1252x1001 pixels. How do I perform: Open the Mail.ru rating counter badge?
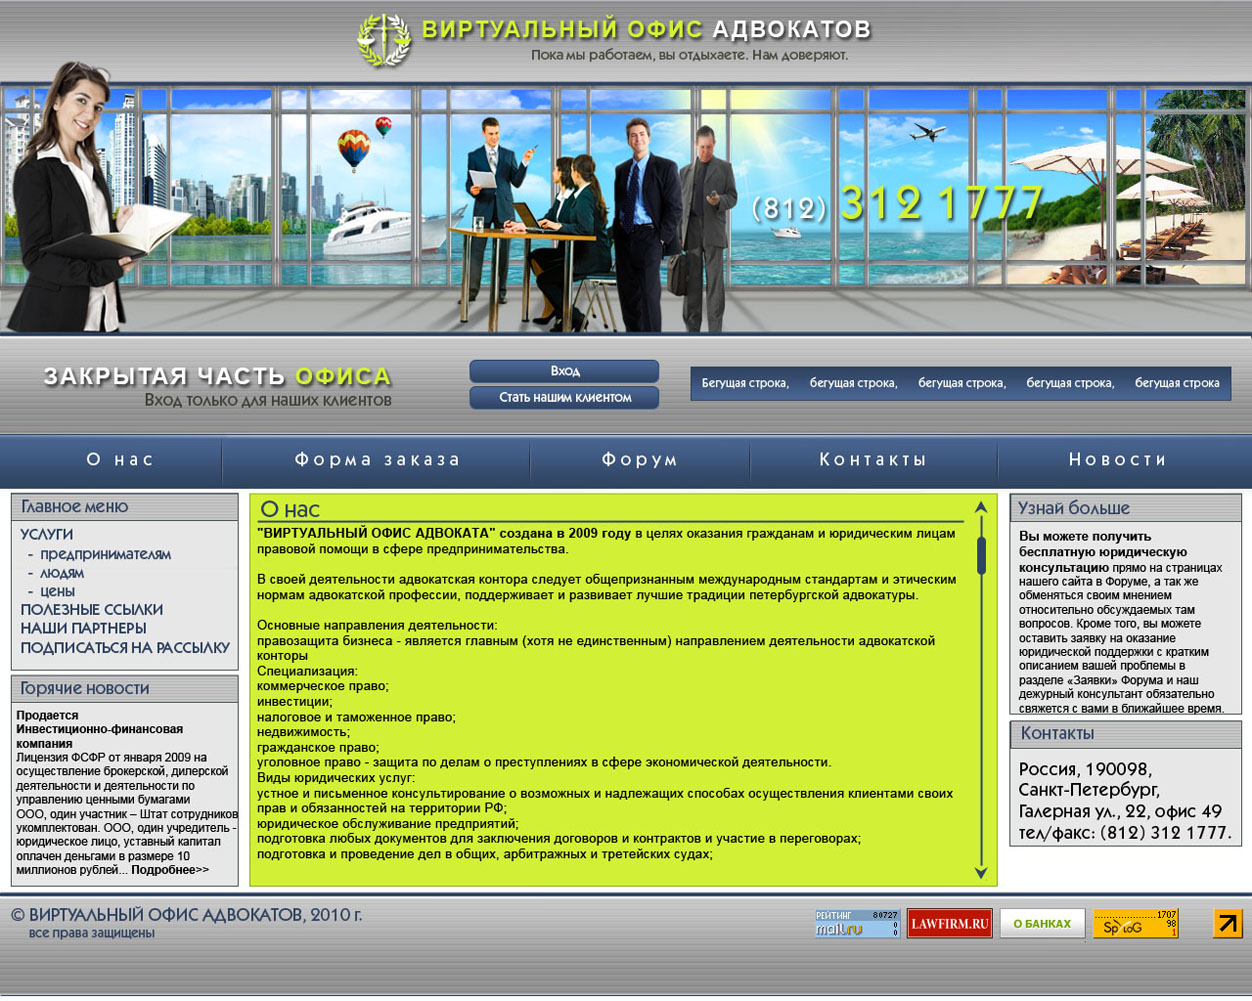(x=857, y=923)
